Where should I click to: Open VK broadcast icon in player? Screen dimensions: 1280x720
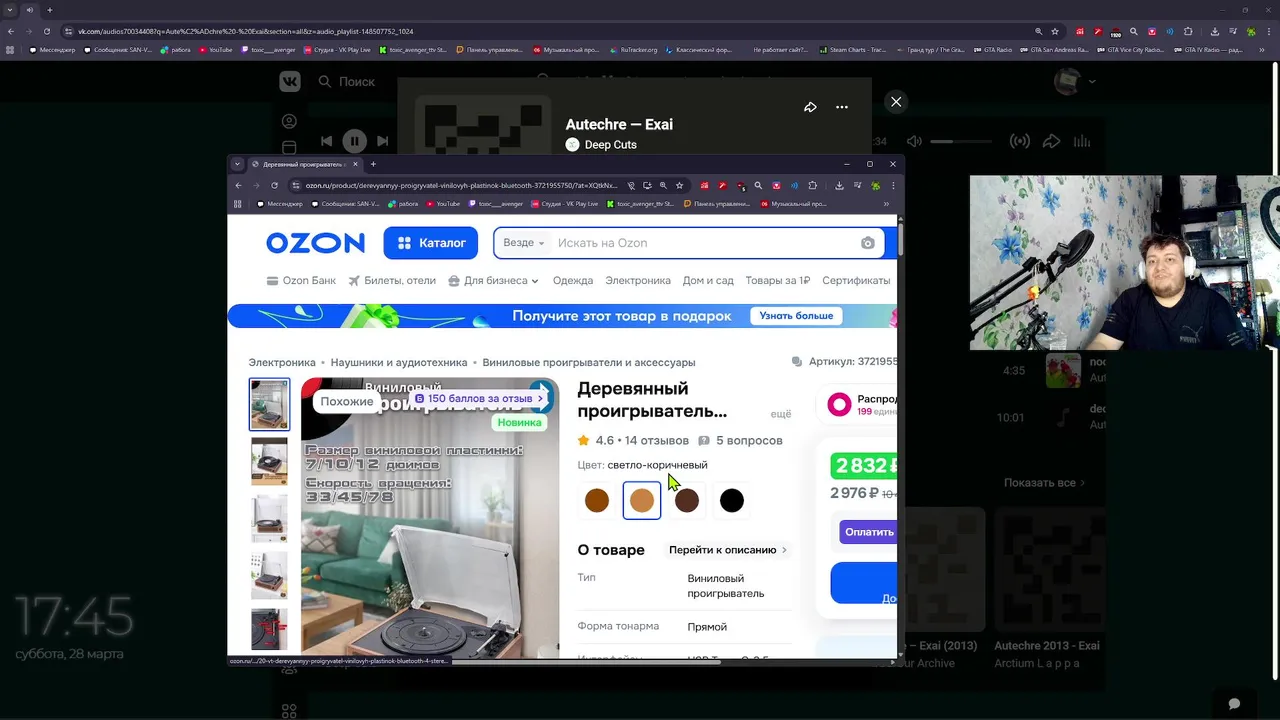[x=1019, y=142]
